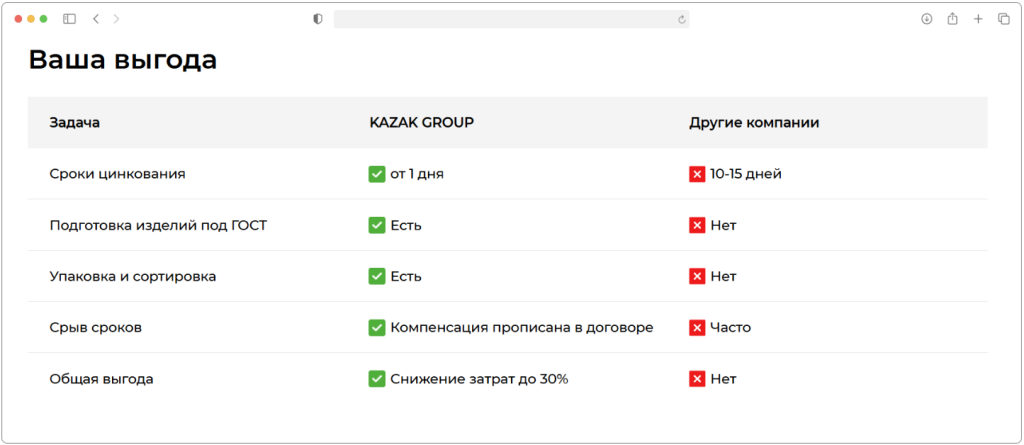Select the 'KAZAK GROUP' column header
1024x445 pixels.
tap(422, 123)
